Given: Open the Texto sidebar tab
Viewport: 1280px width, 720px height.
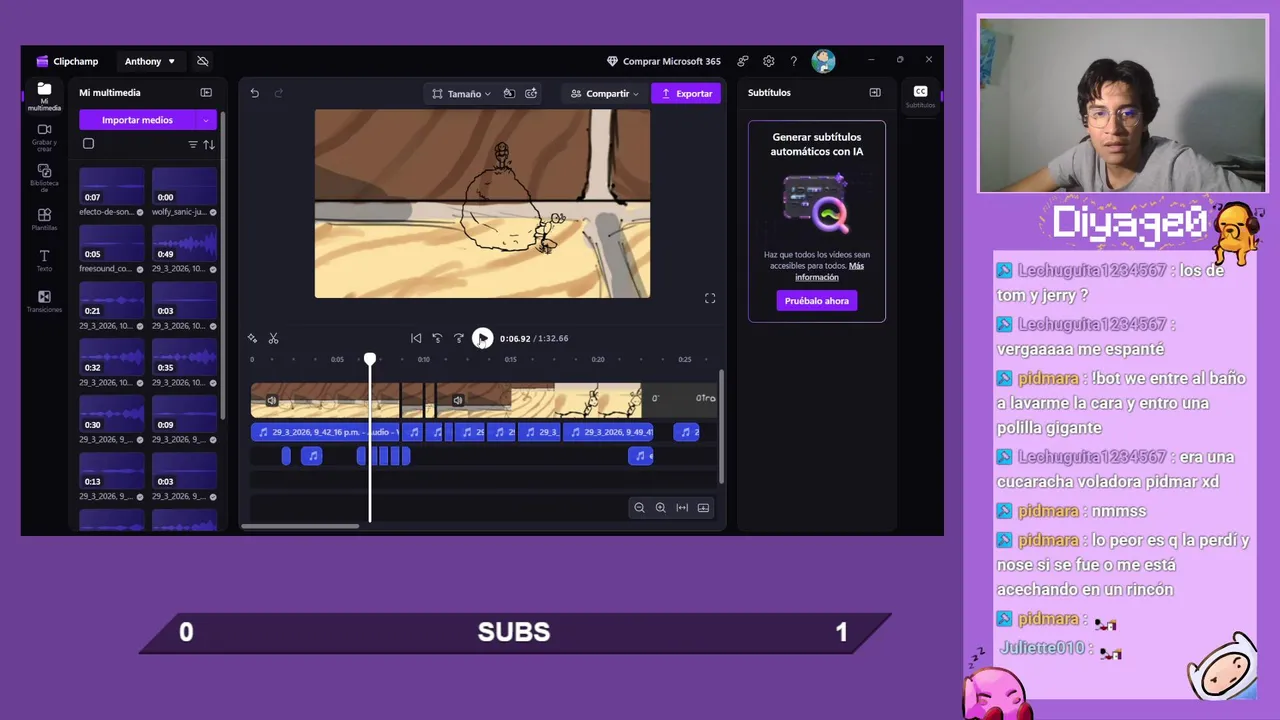Looking at the screenshot, I should [44, 261].
